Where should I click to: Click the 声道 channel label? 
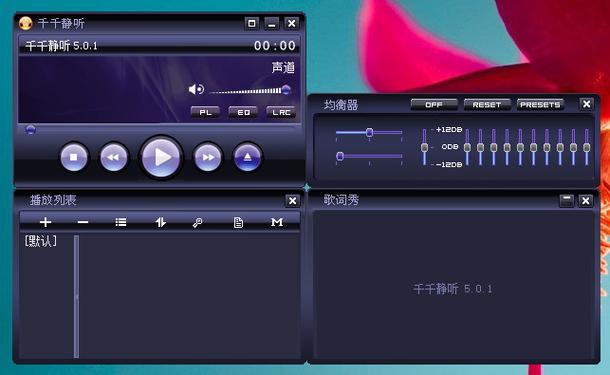pyautogui.click(x=283, y=68)
